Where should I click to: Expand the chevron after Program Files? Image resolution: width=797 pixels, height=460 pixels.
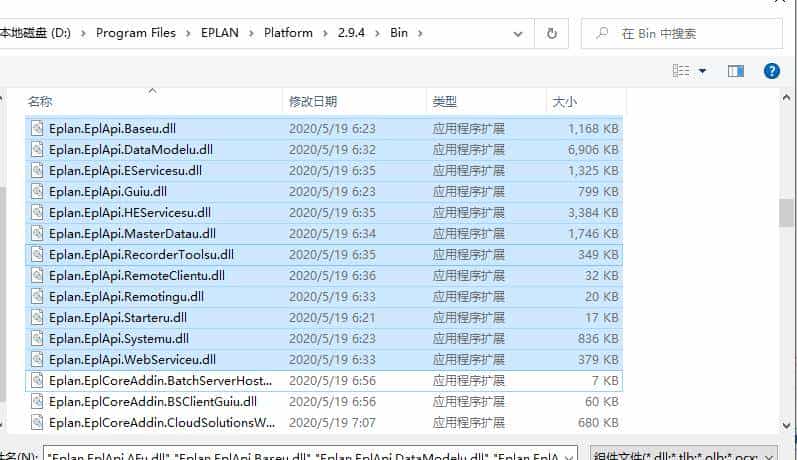[x=189, y=34]
